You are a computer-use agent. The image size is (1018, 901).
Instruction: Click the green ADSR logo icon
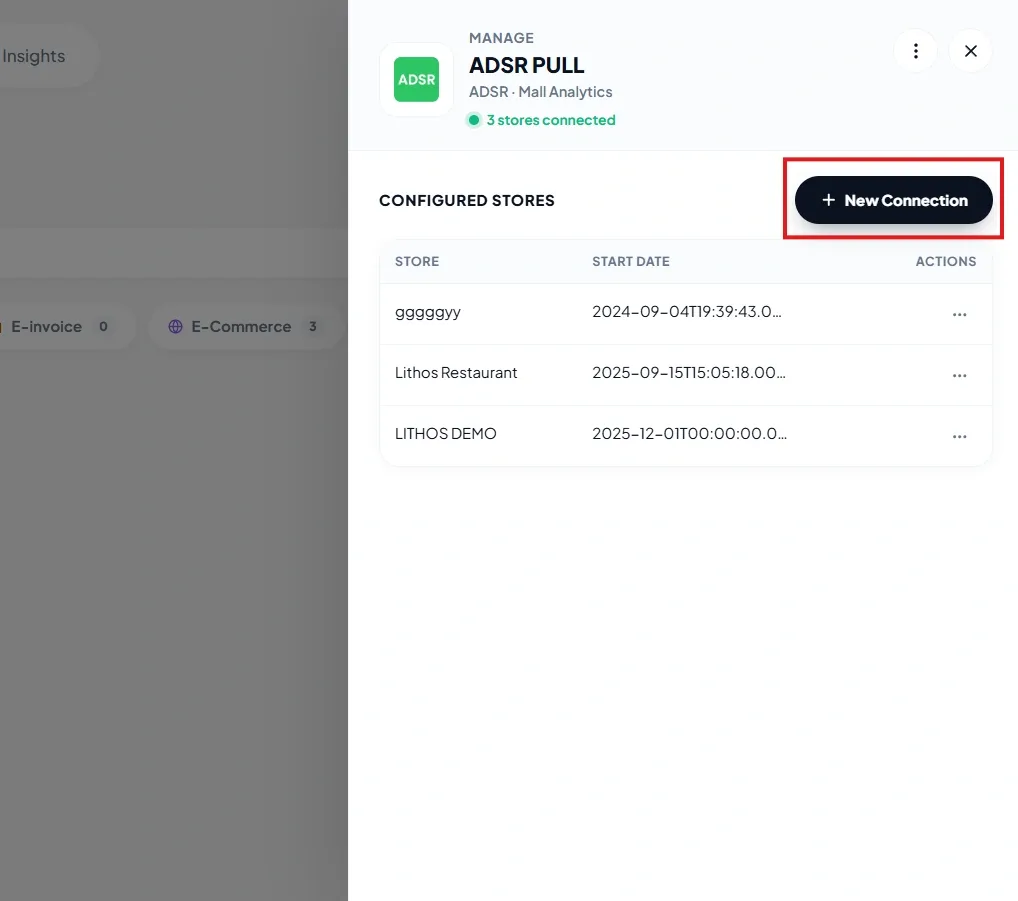coord(416,79)
